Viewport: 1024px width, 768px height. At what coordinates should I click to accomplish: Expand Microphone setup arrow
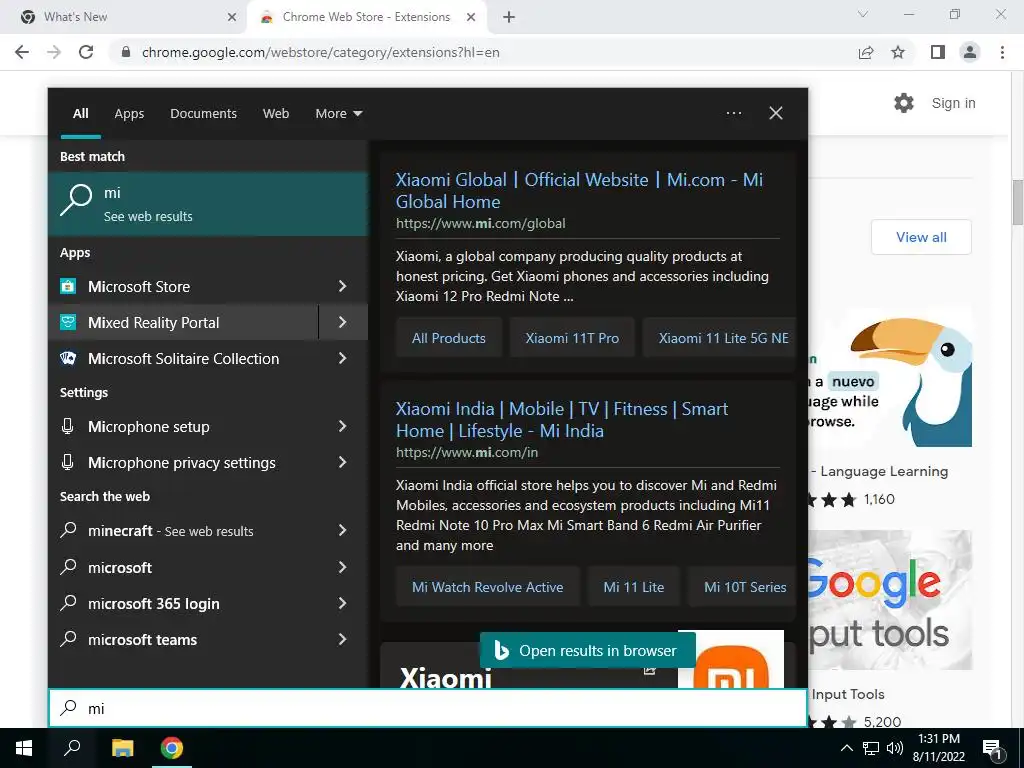pyautogui.click(x=343, y=426)
